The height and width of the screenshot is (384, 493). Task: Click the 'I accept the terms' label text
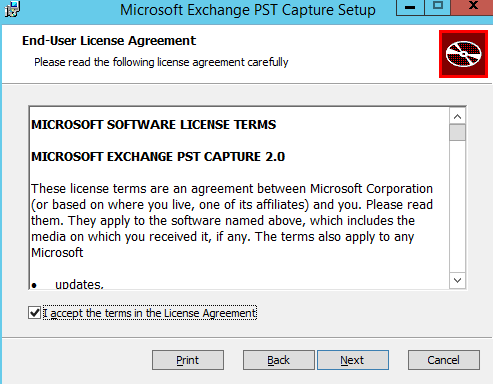point(150,313)
